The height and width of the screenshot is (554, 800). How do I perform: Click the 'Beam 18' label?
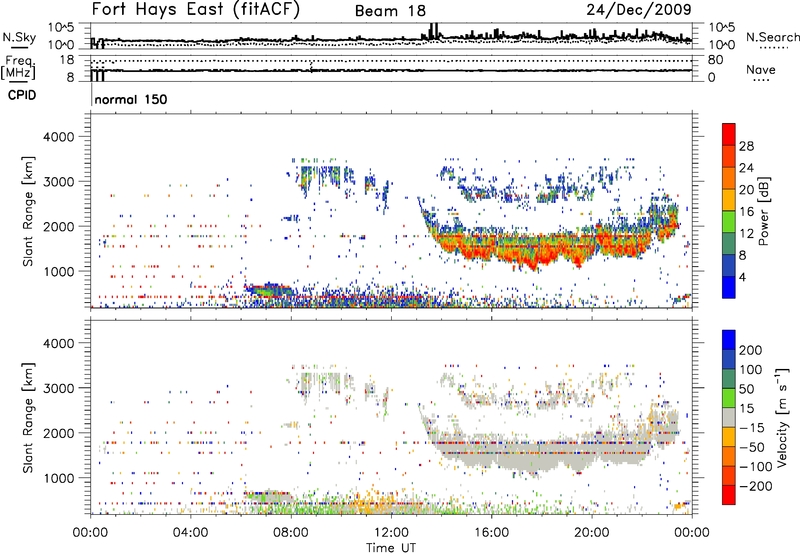click(x=390, y=11)
